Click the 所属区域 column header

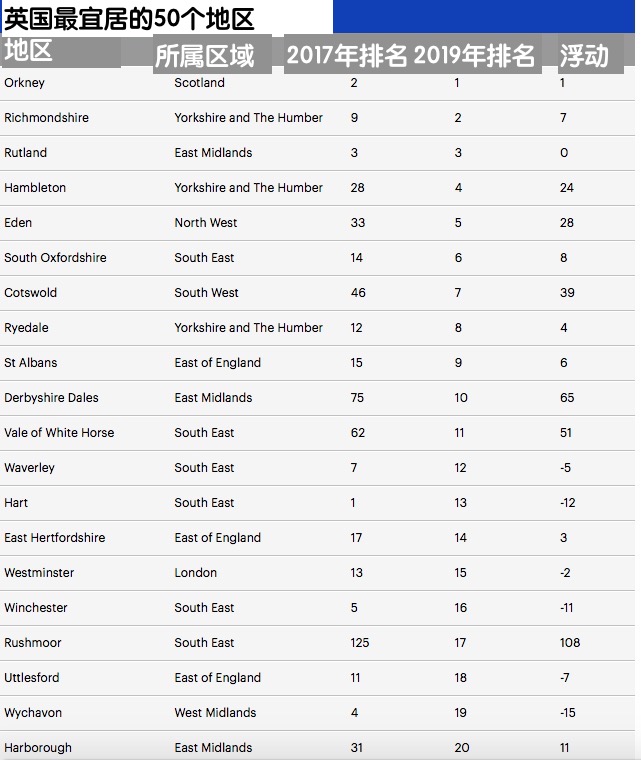pos(205,56)
